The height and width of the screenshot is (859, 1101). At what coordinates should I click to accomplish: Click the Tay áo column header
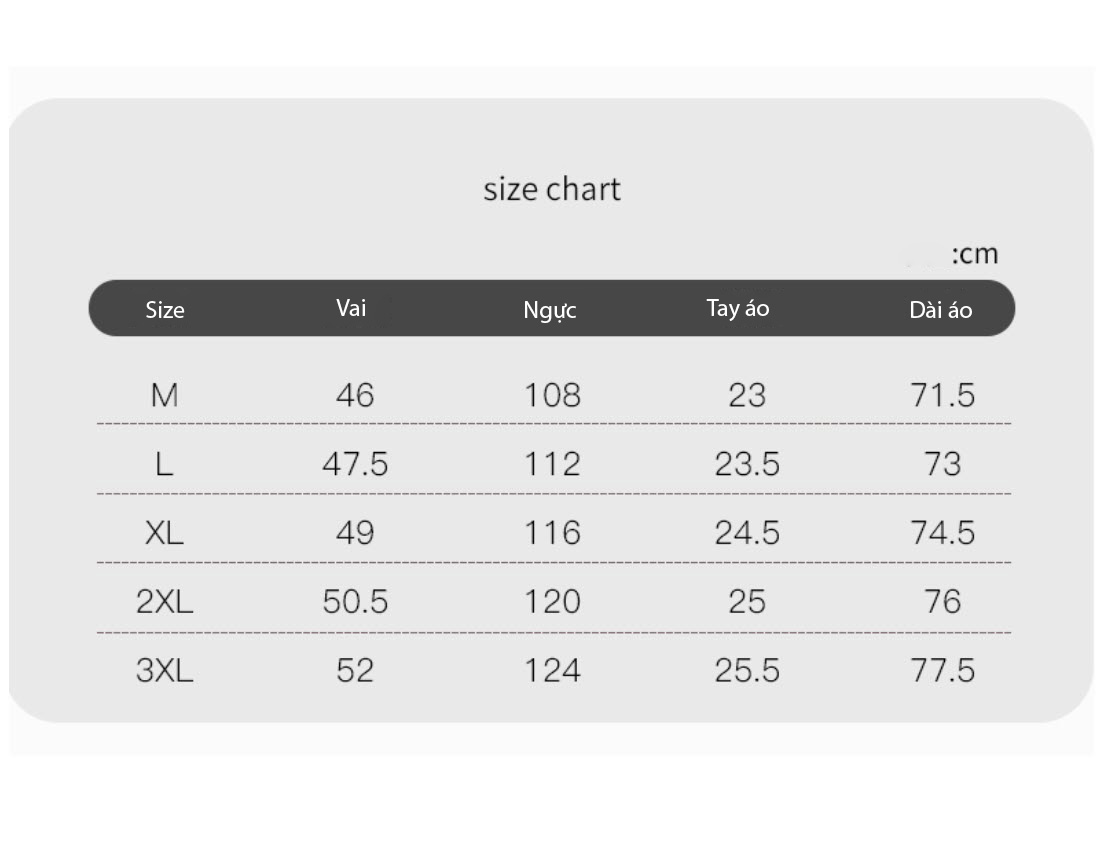click(738, 308)
